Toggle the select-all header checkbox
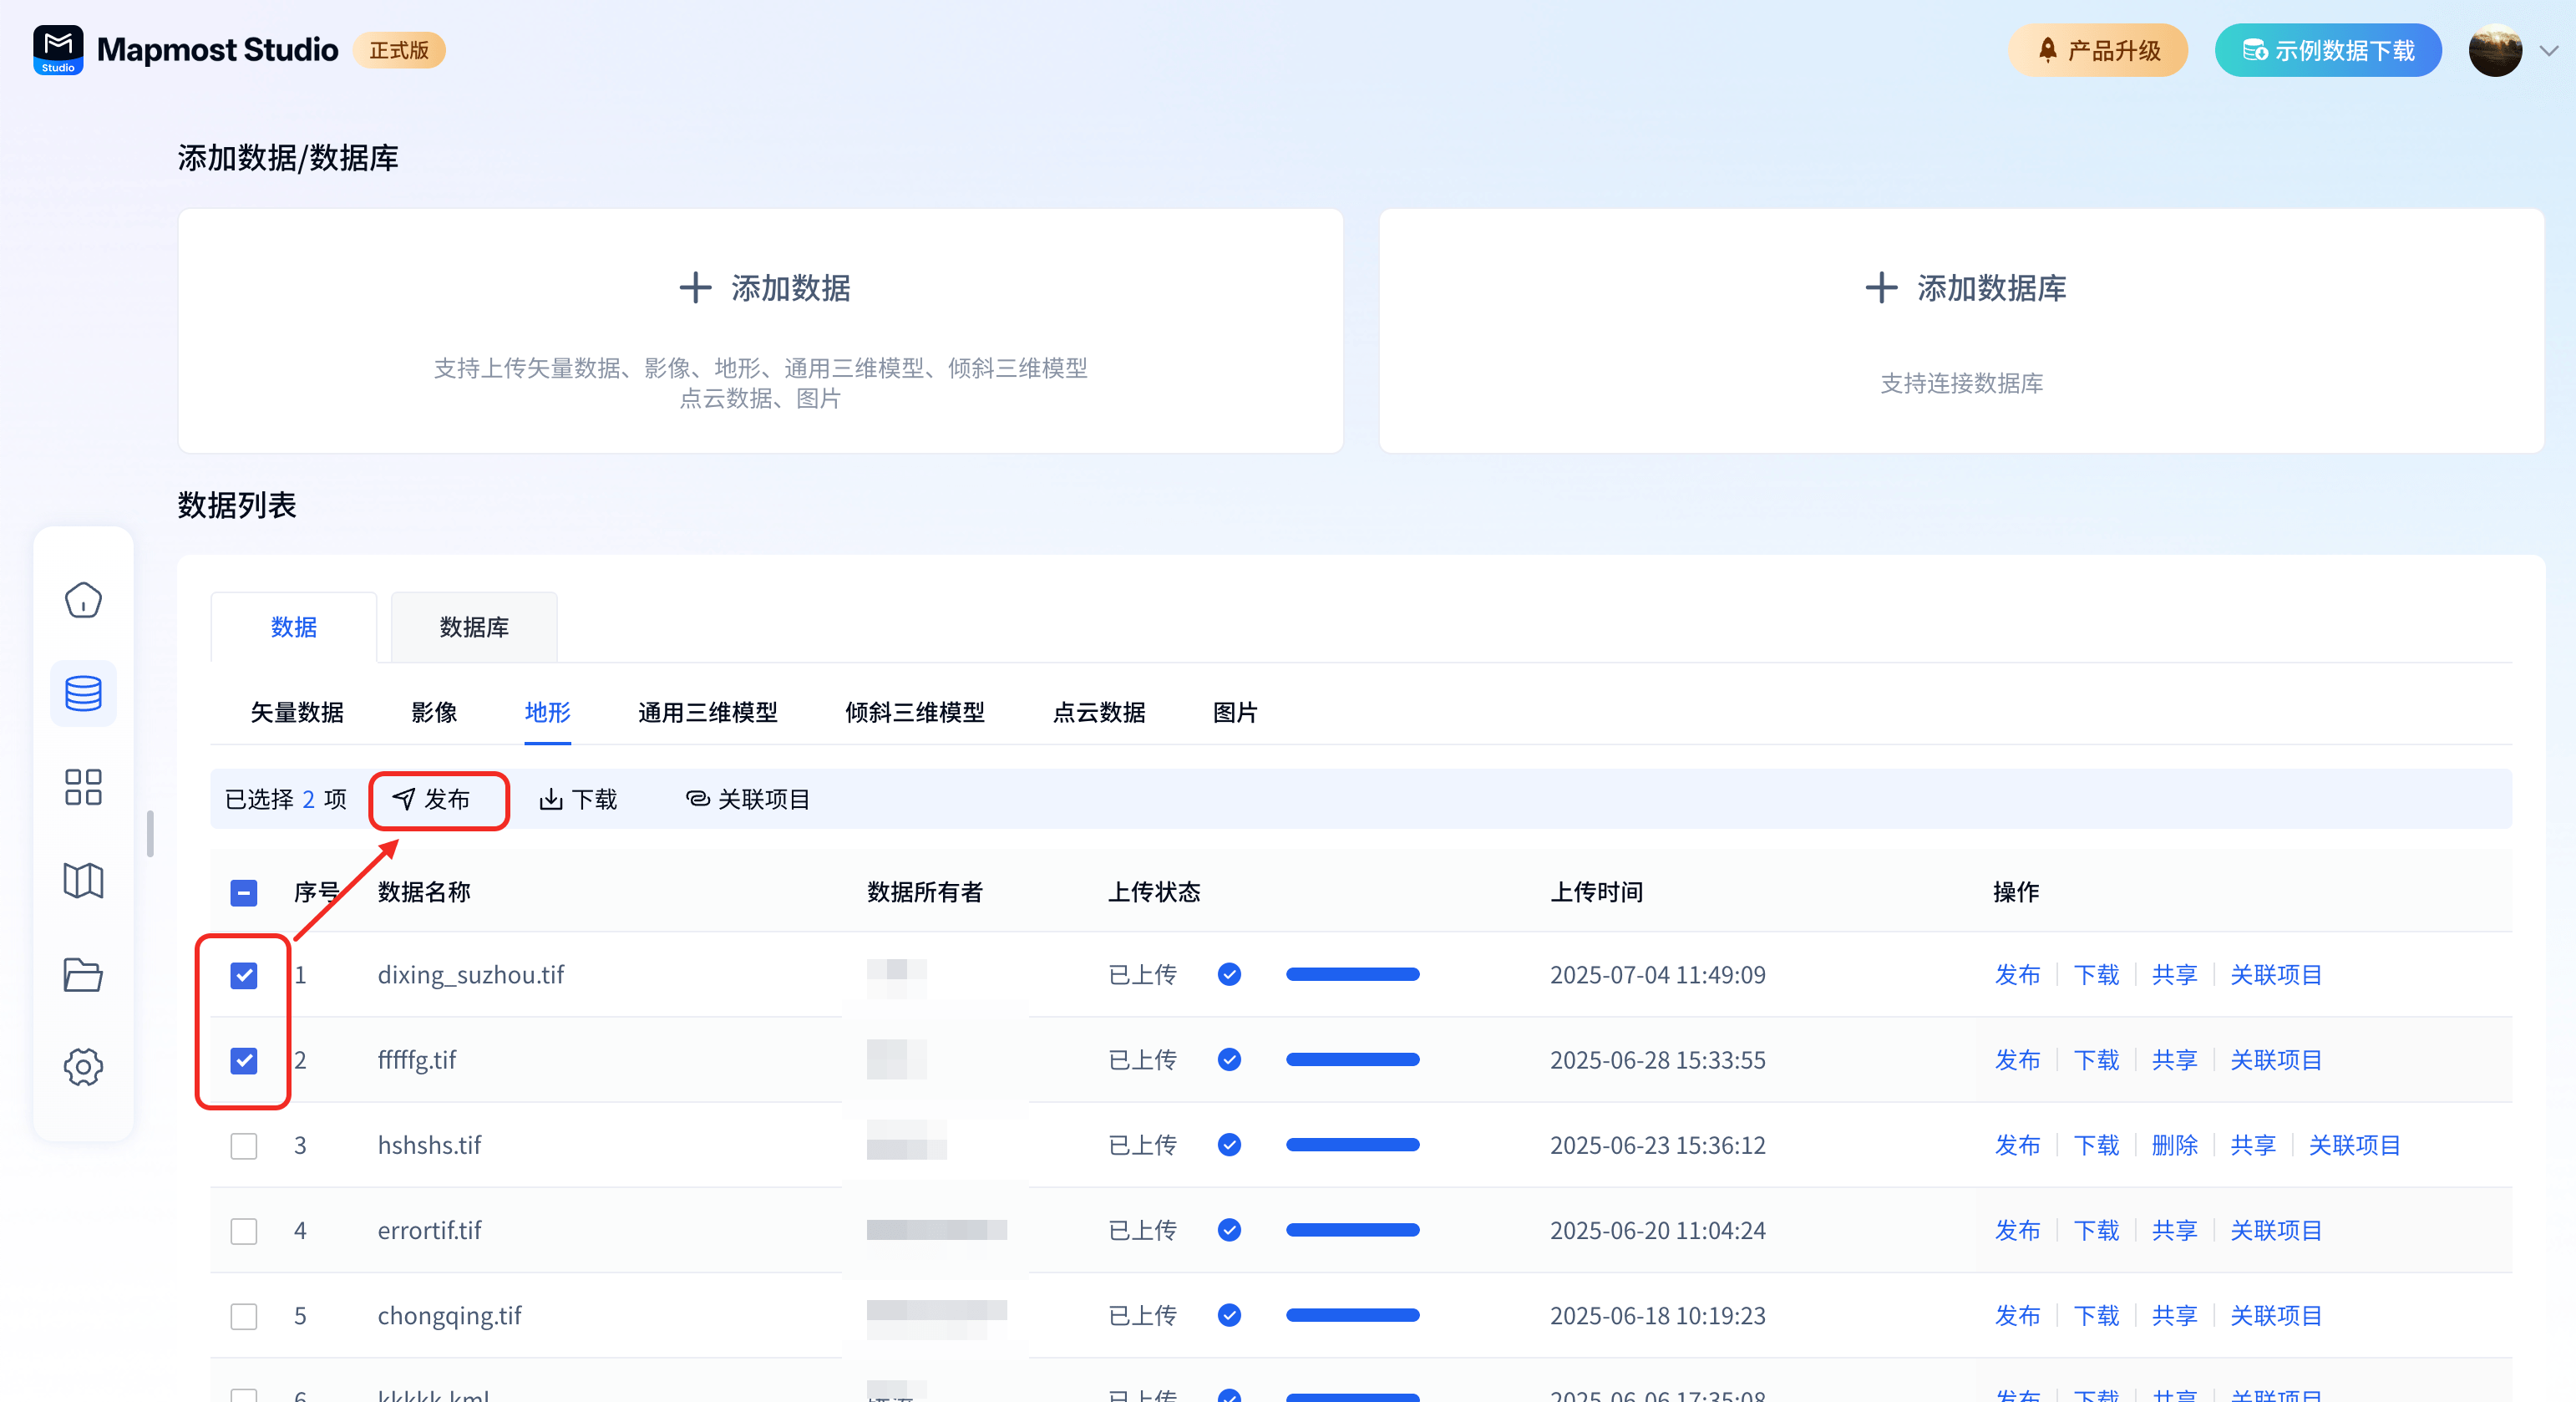2576x1402 pixels. 244,892
